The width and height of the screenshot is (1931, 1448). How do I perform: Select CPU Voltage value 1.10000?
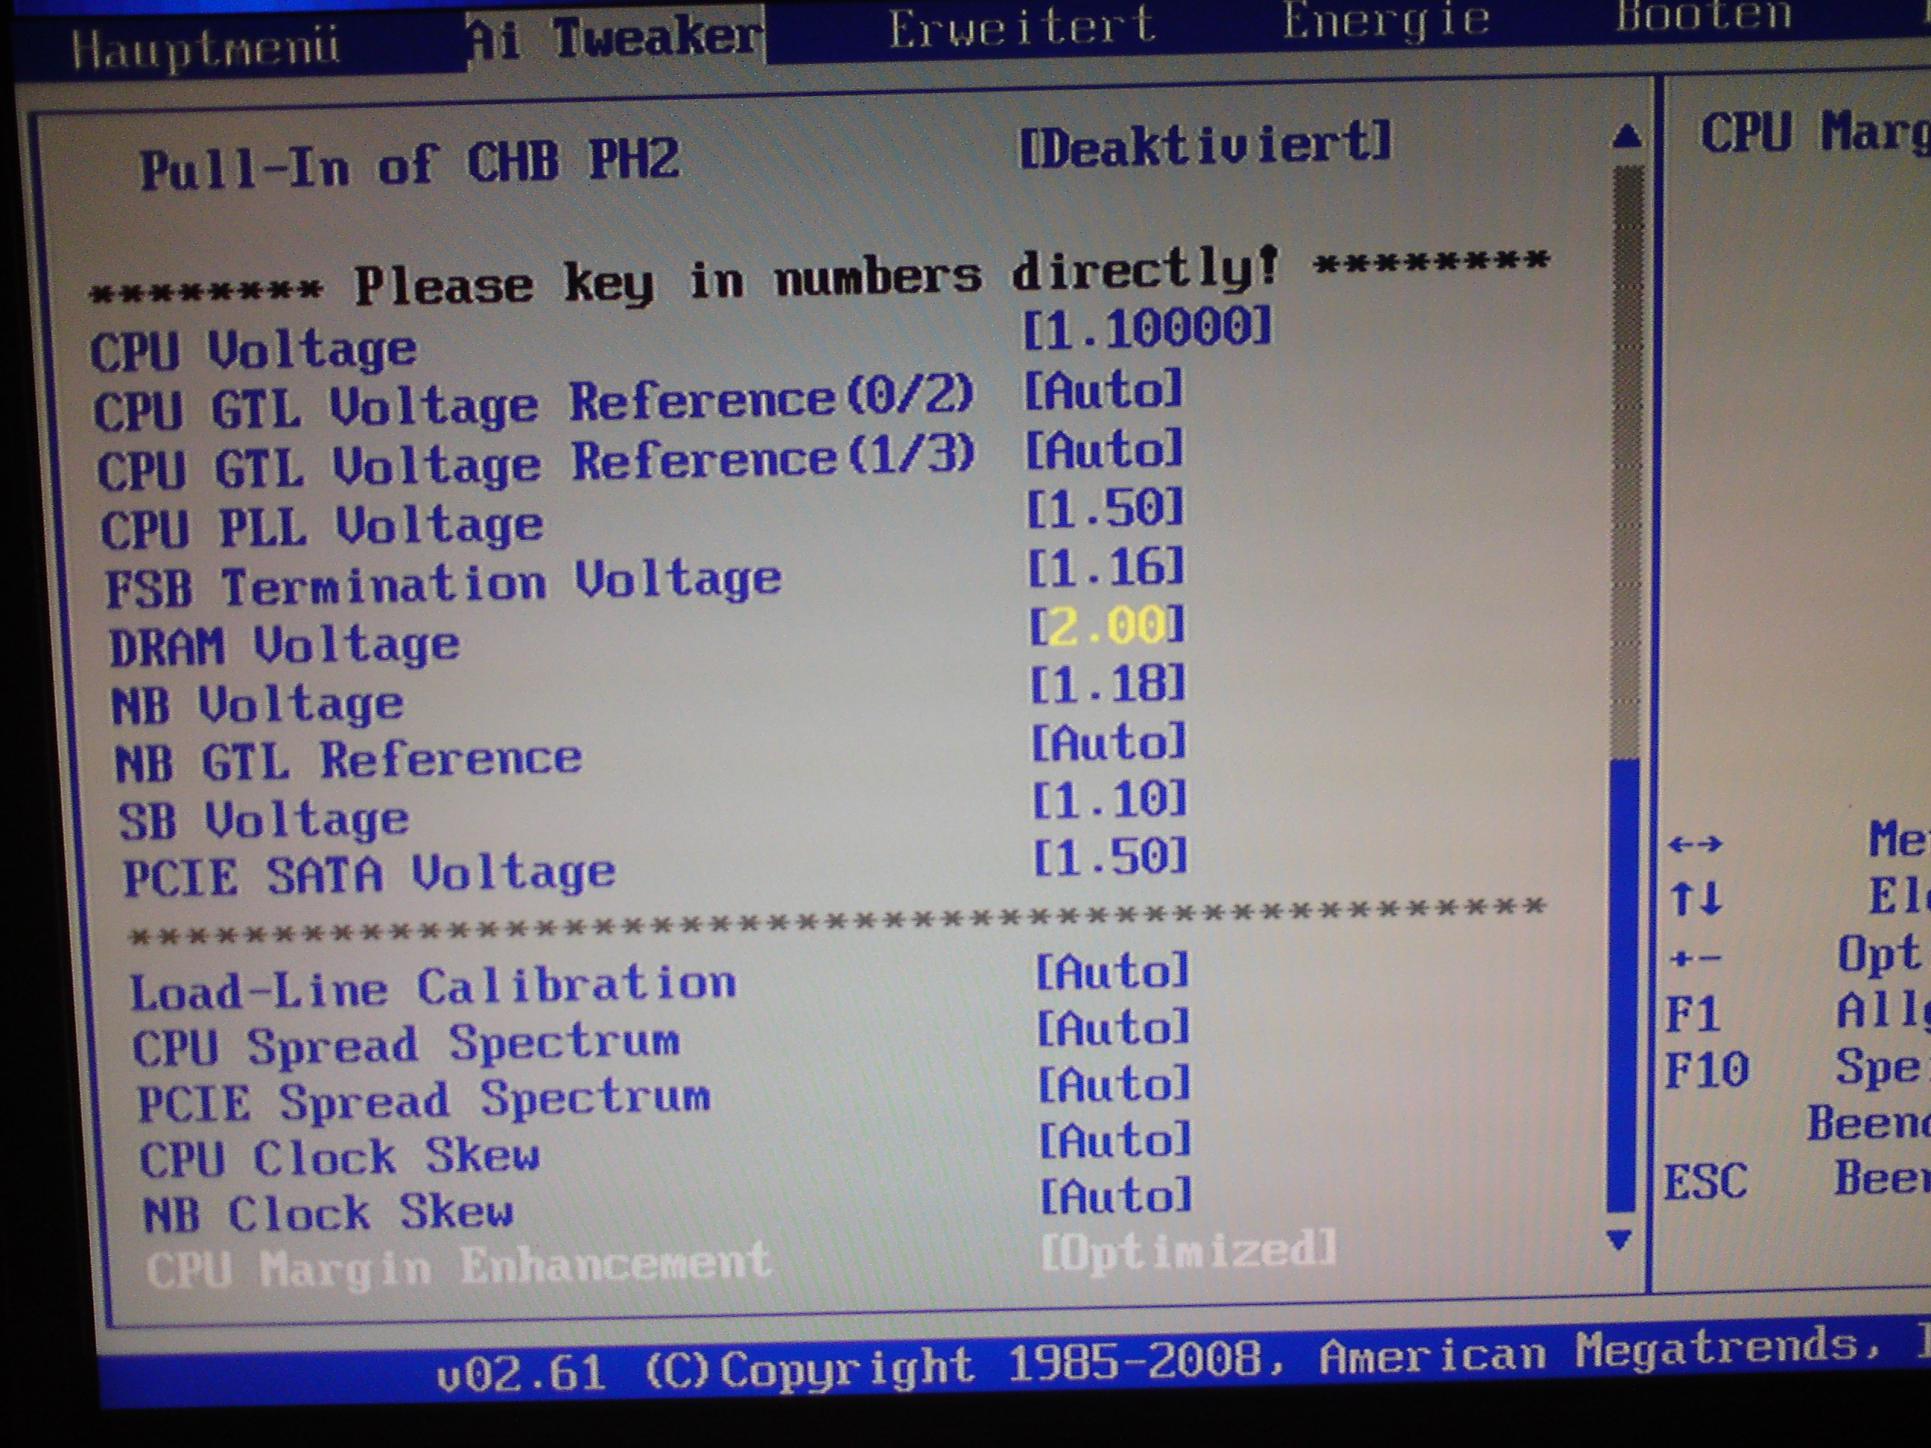(x=1146, y=327)
